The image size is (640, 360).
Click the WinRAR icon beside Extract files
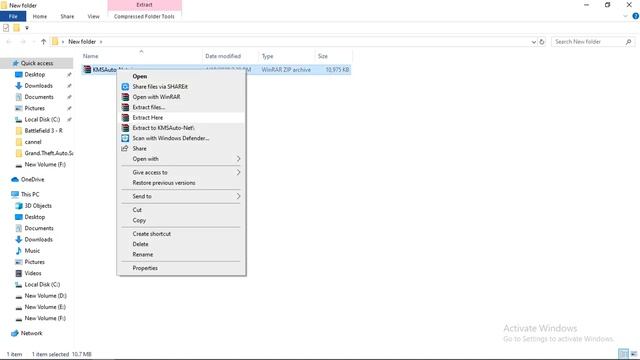click(125, 107)
